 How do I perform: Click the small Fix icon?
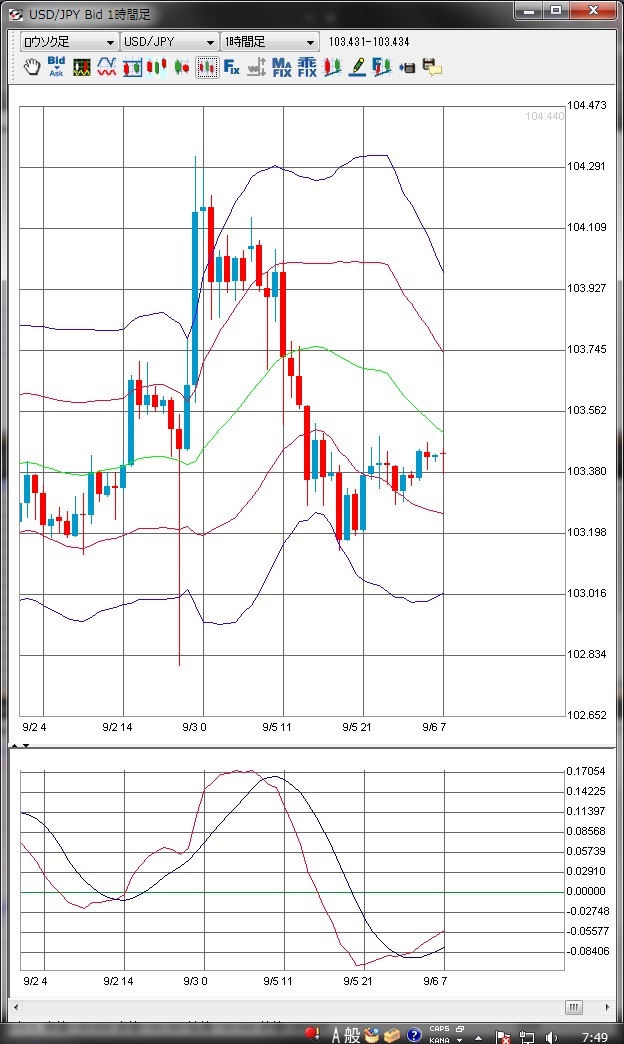pos(232,67)
